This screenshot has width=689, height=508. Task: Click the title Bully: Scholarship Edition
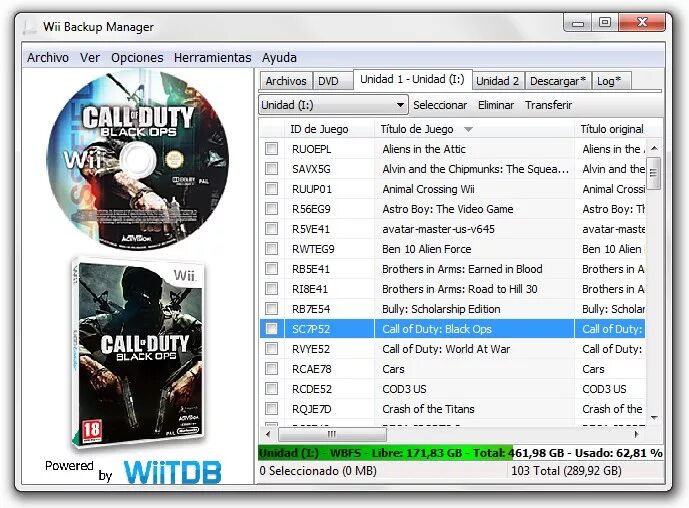(441, 309)
